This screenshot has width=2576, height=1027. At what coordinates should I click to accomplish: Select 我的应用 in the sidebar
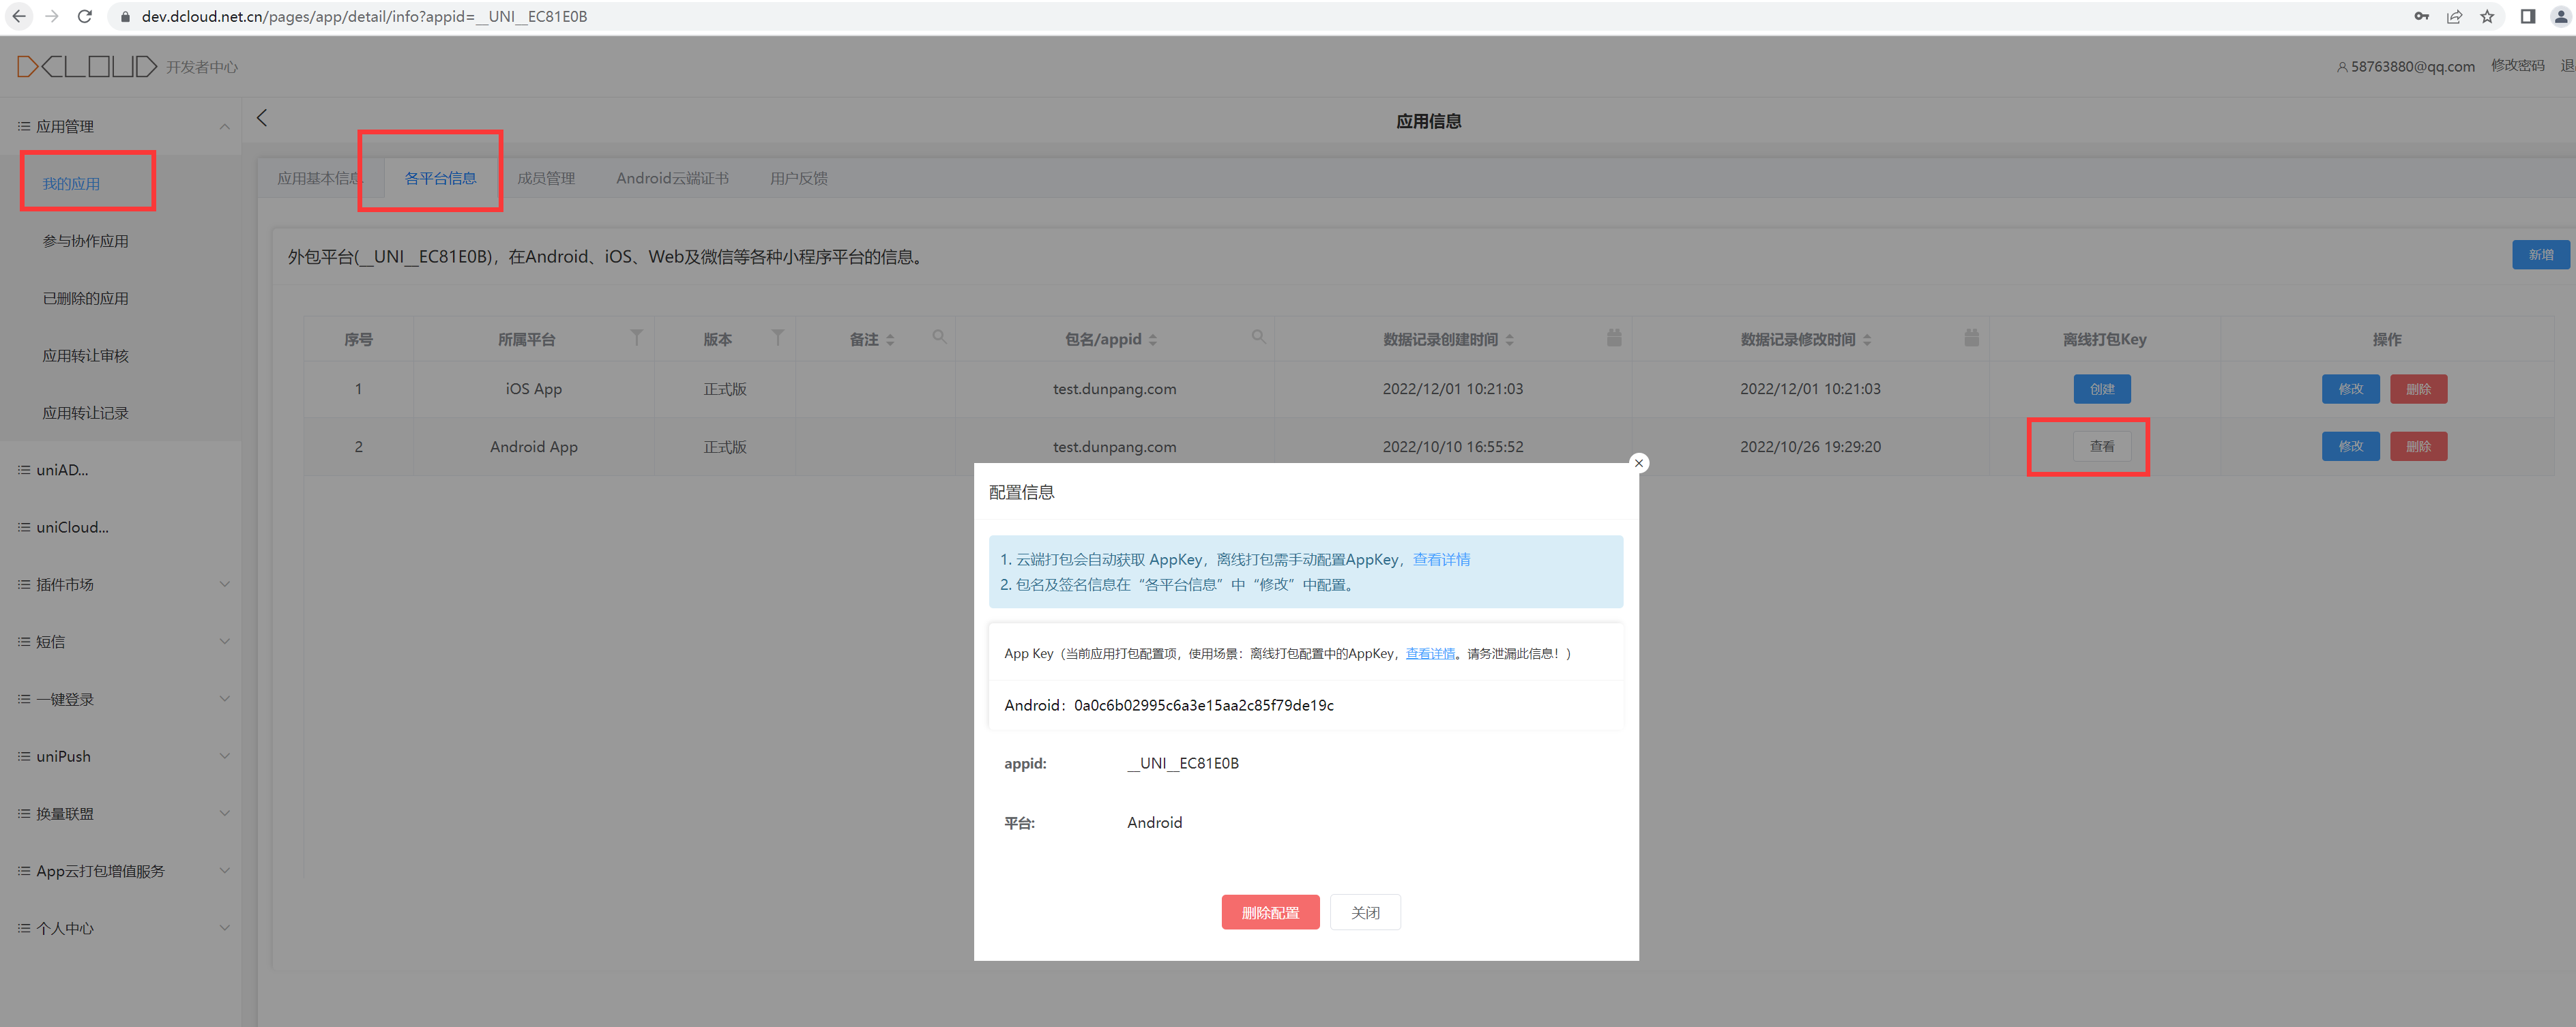click(x=71, y=184)
